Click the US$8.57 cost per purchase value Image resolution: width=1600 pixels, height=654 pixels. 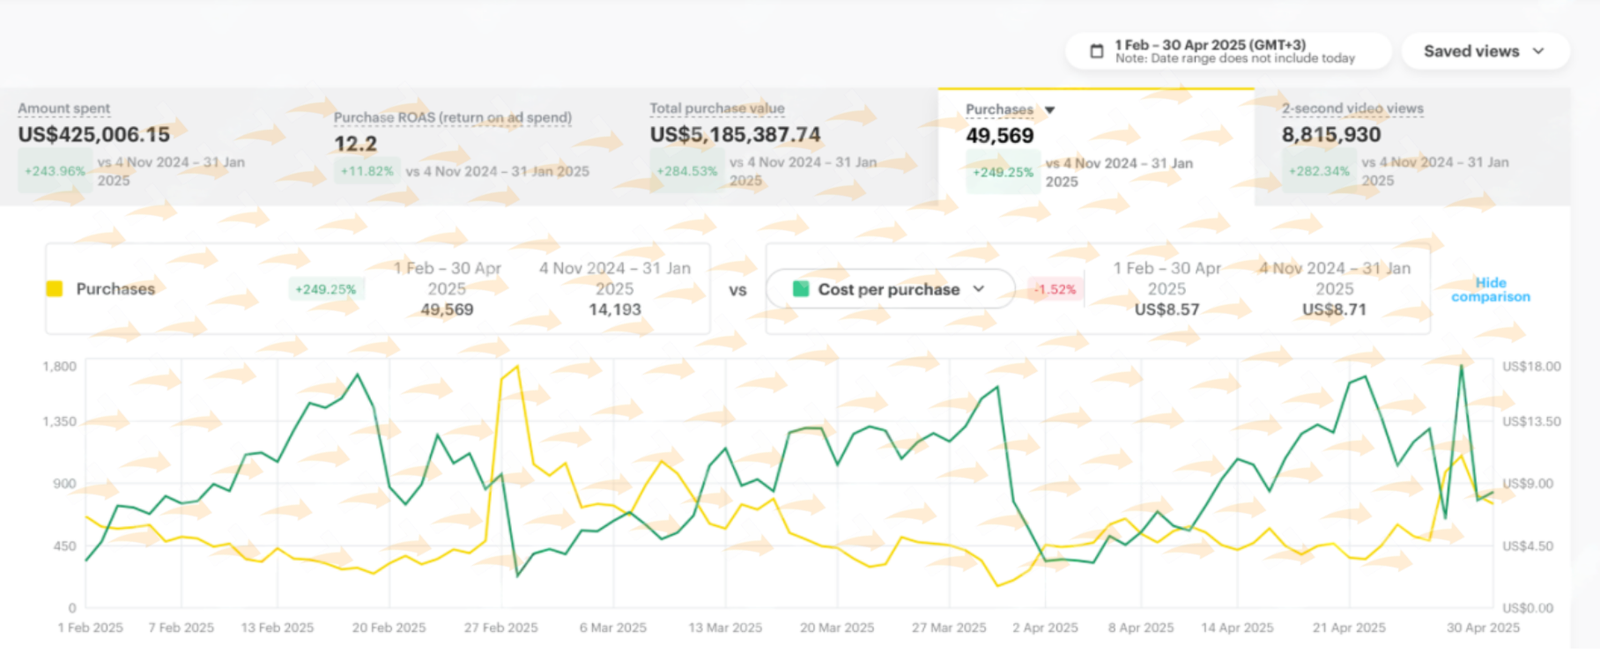[x=1166, y=310]
